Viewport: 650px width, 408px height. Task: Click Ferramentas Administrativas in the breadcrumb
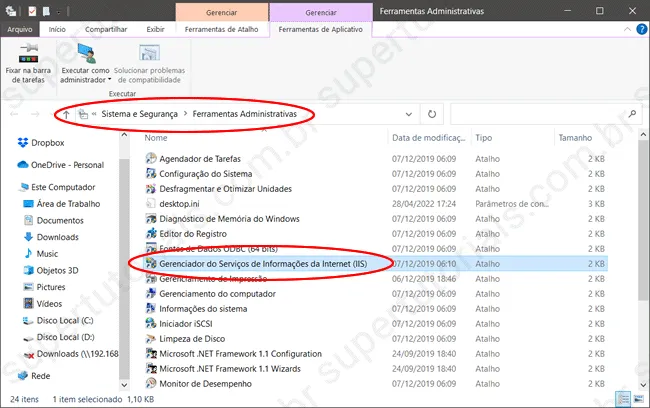point(245,114)
